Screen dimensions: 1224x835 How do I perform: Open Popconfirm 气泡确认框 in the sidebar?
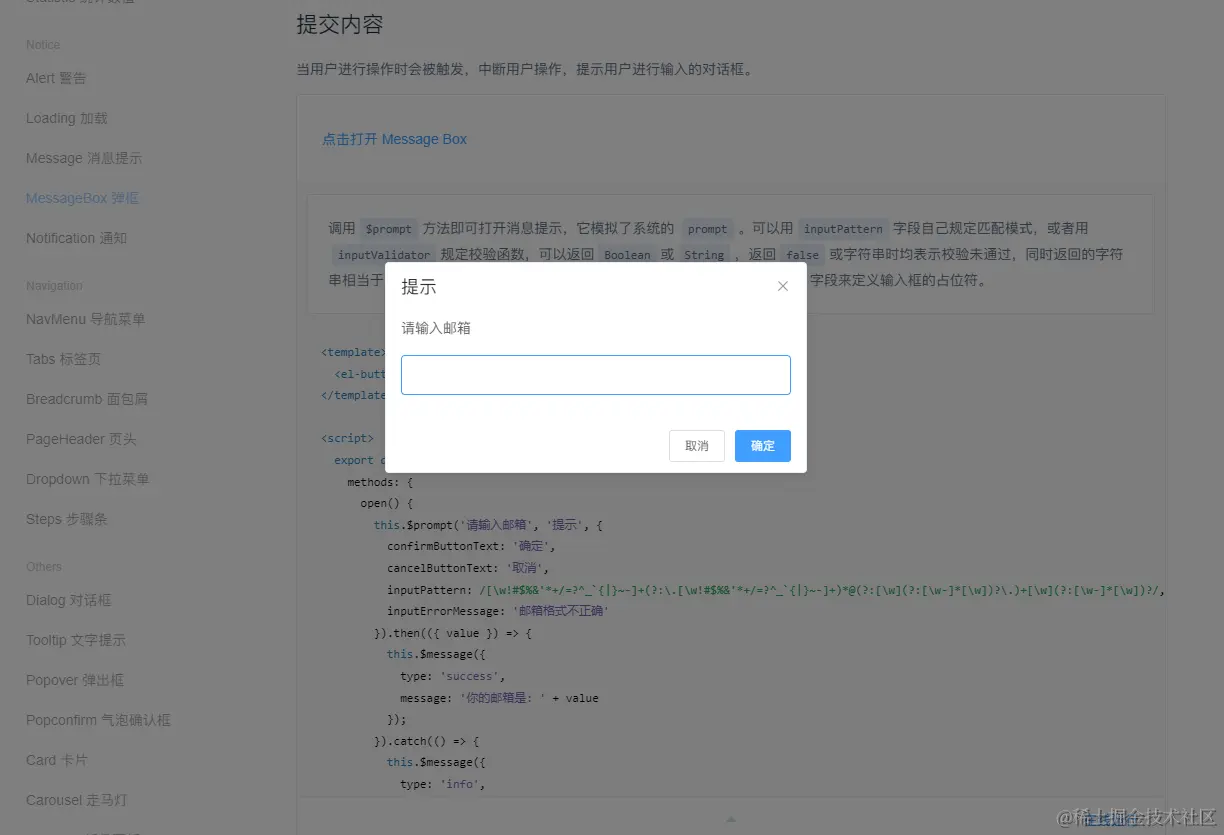click(x=98, y=720)
